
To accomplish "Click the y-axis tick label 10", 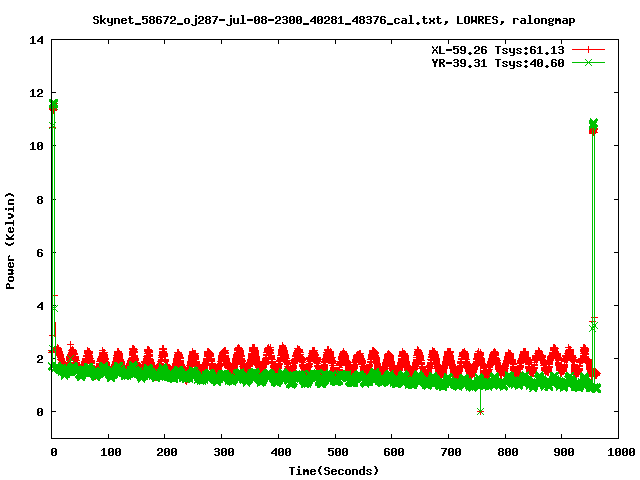I will point(36,146).
